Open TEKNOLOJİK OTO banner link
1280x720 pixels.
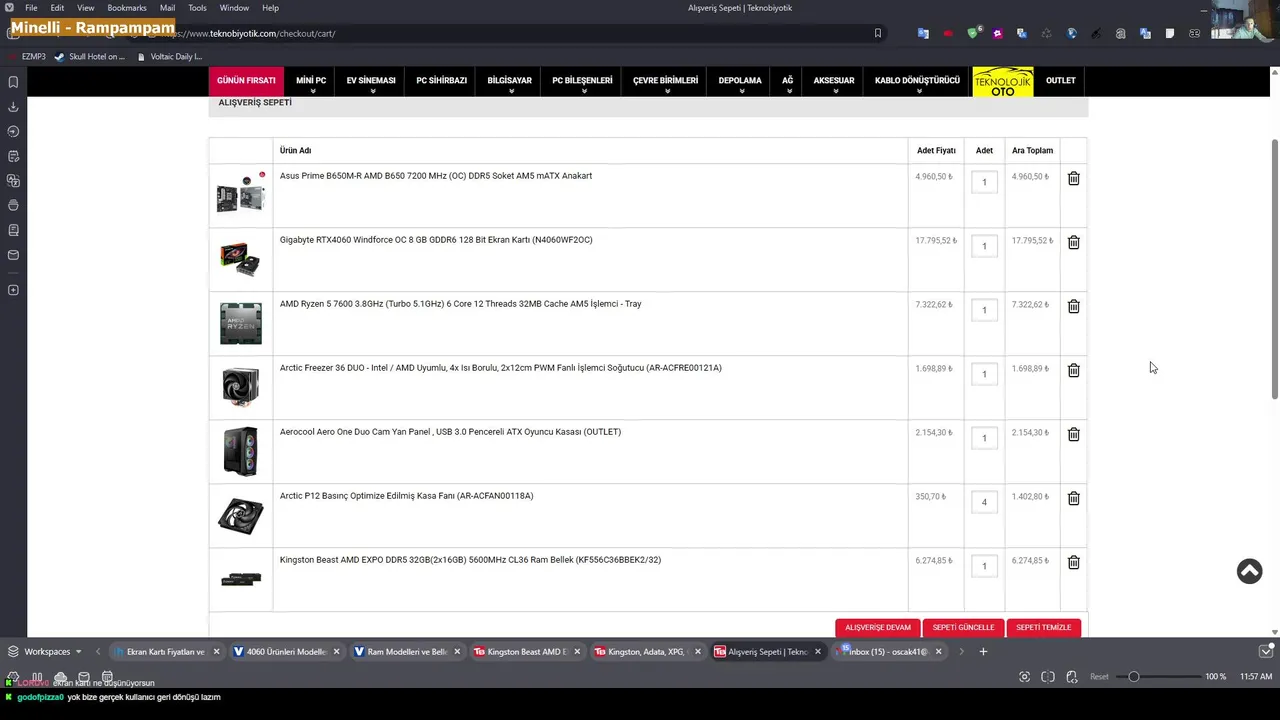coord(1003,81)
